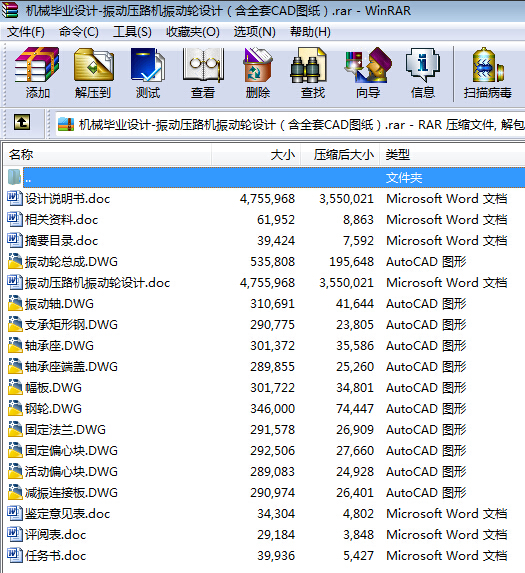
Task: Select the file name 活动偏心块.DWG
Action: [x=71, y=472]
